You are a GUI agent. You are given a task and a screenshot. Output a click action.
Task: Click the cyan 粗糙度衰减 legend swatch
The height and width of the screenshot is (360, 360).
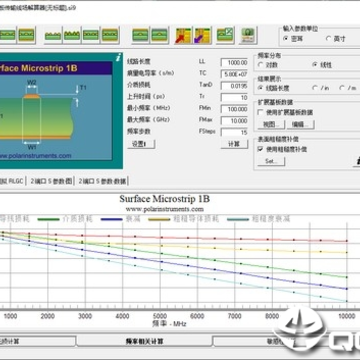[x=238, y=219]
